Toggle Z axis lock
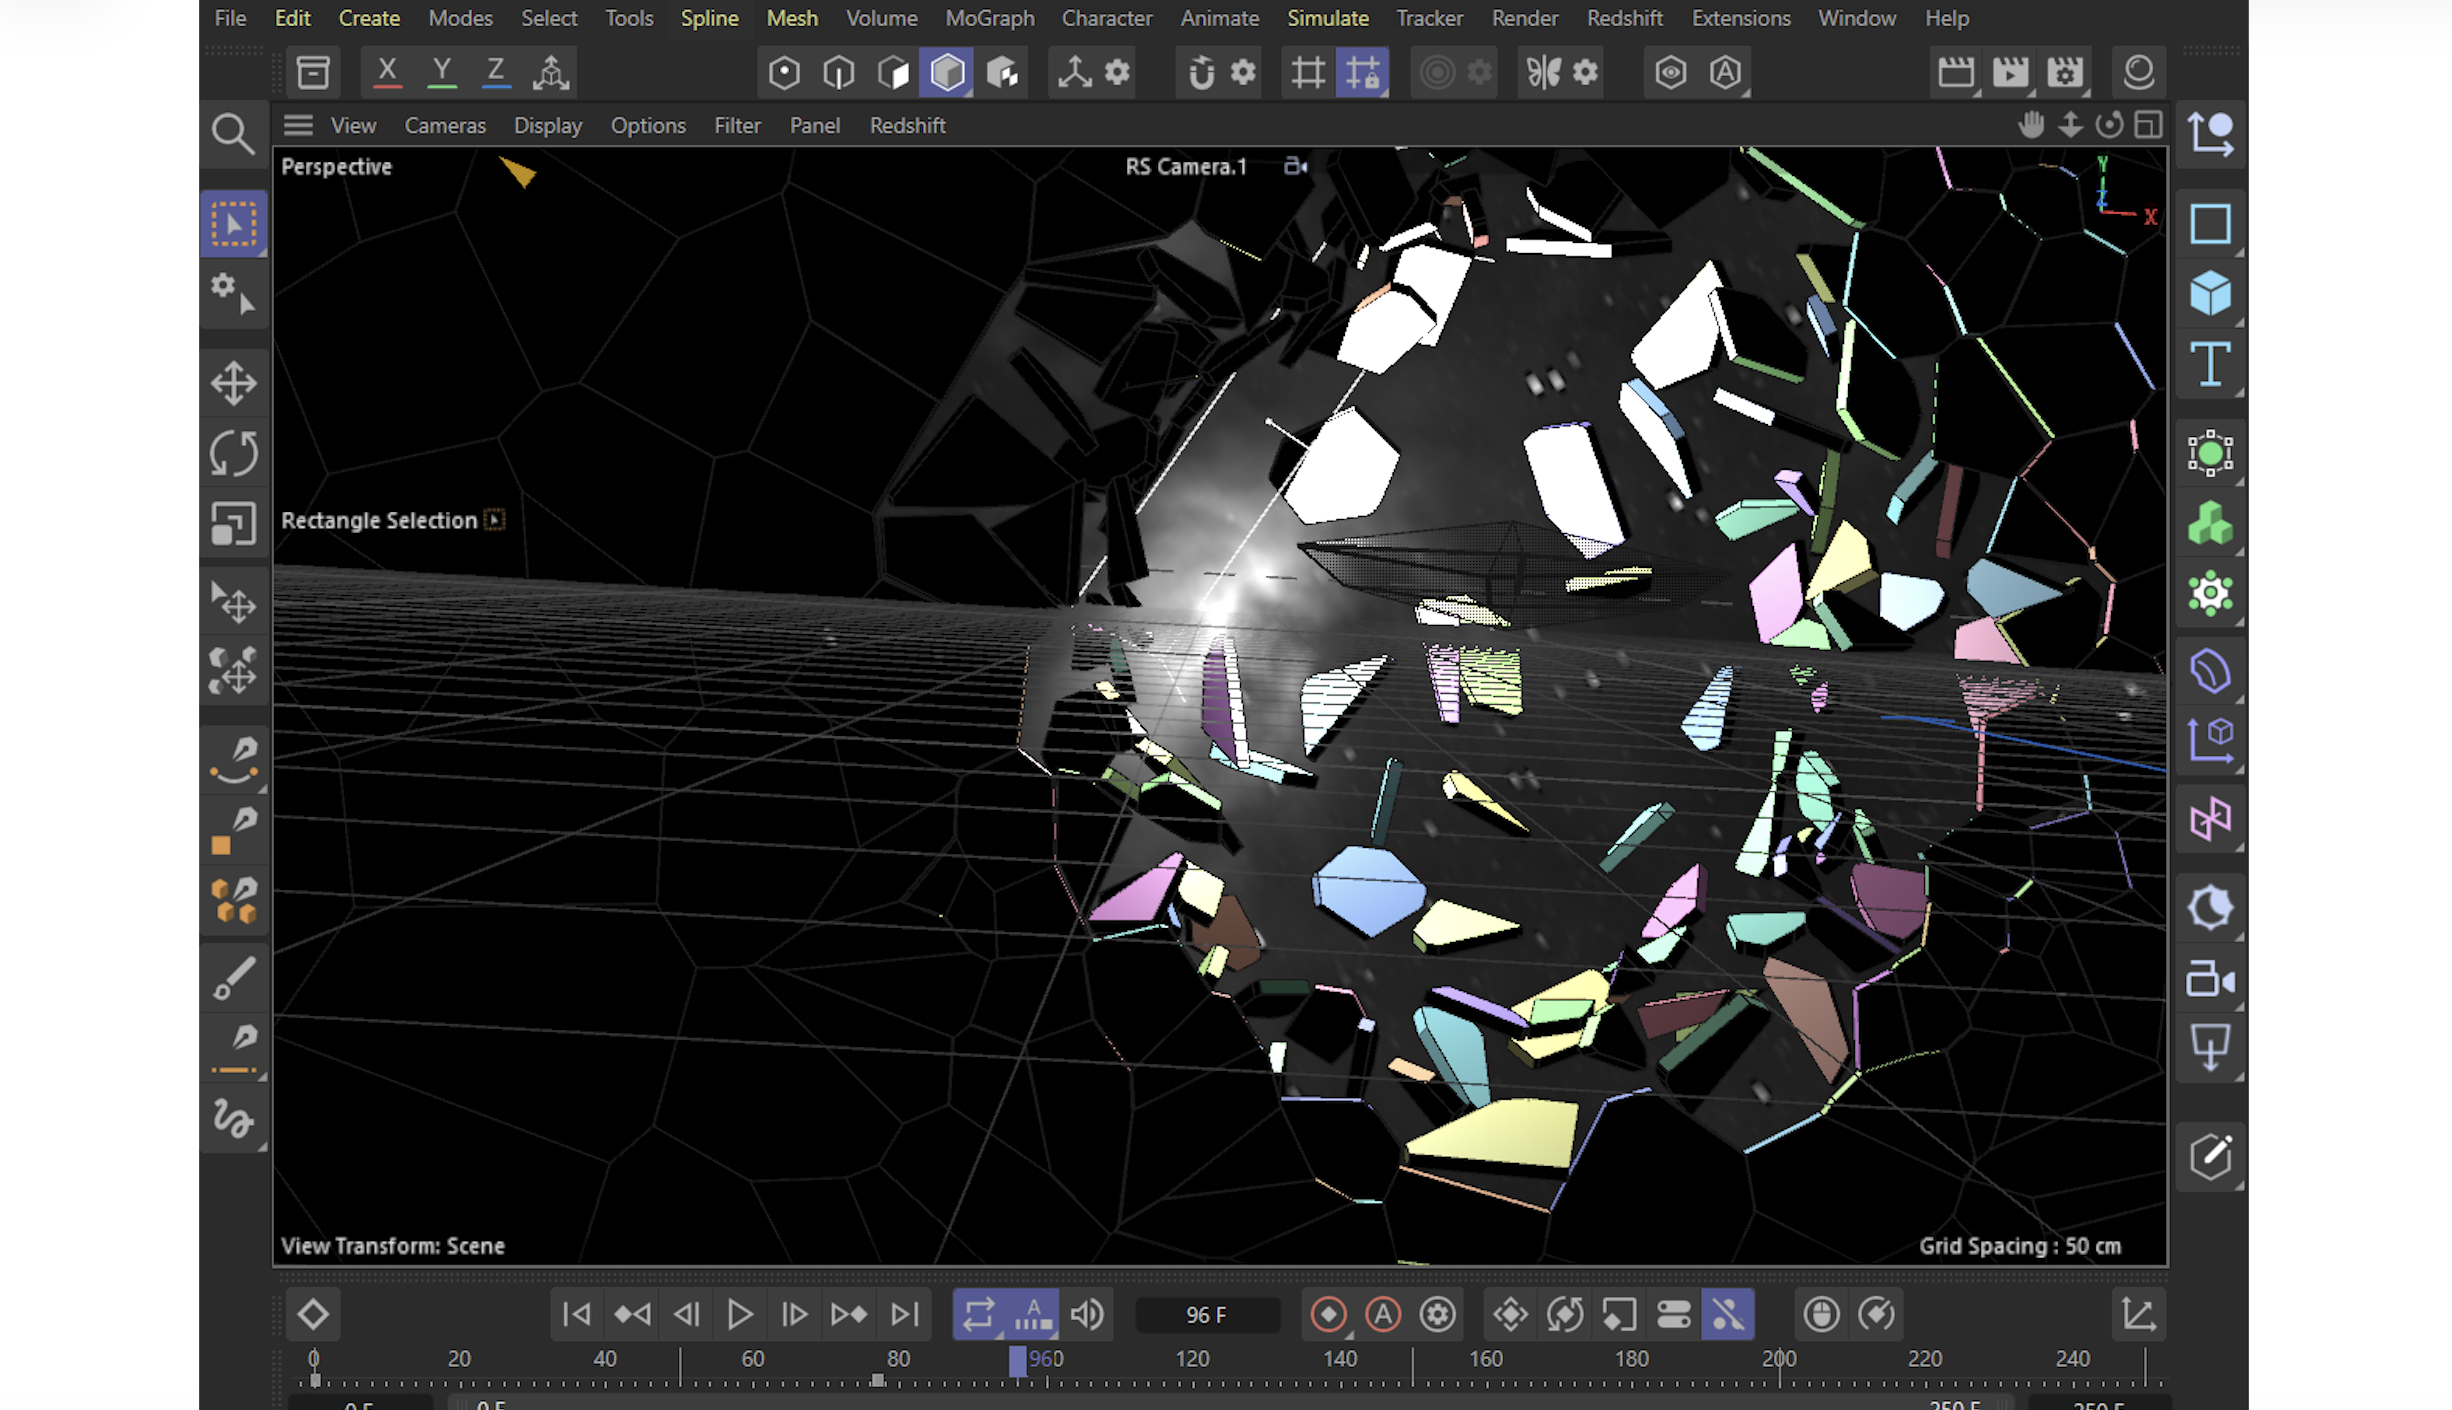This screenshot has height=1410, width=2452. 495,72
